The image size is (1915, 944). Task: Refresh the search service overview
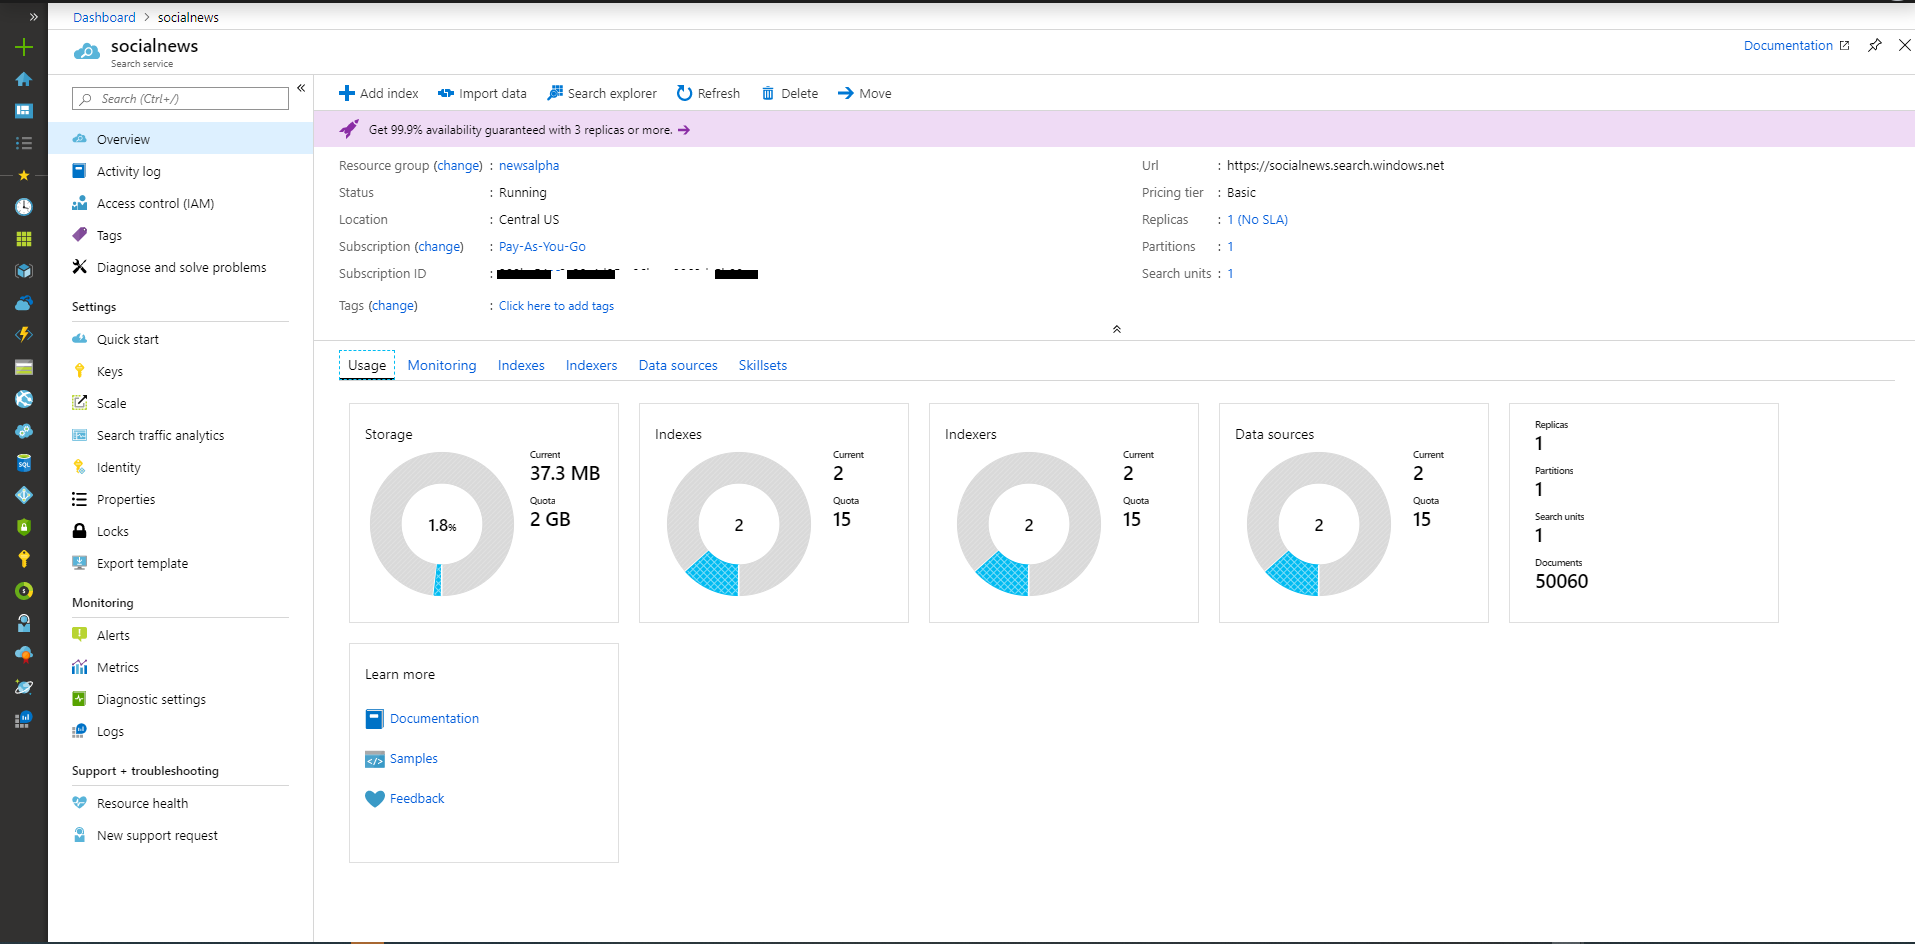tap(708, 93)
